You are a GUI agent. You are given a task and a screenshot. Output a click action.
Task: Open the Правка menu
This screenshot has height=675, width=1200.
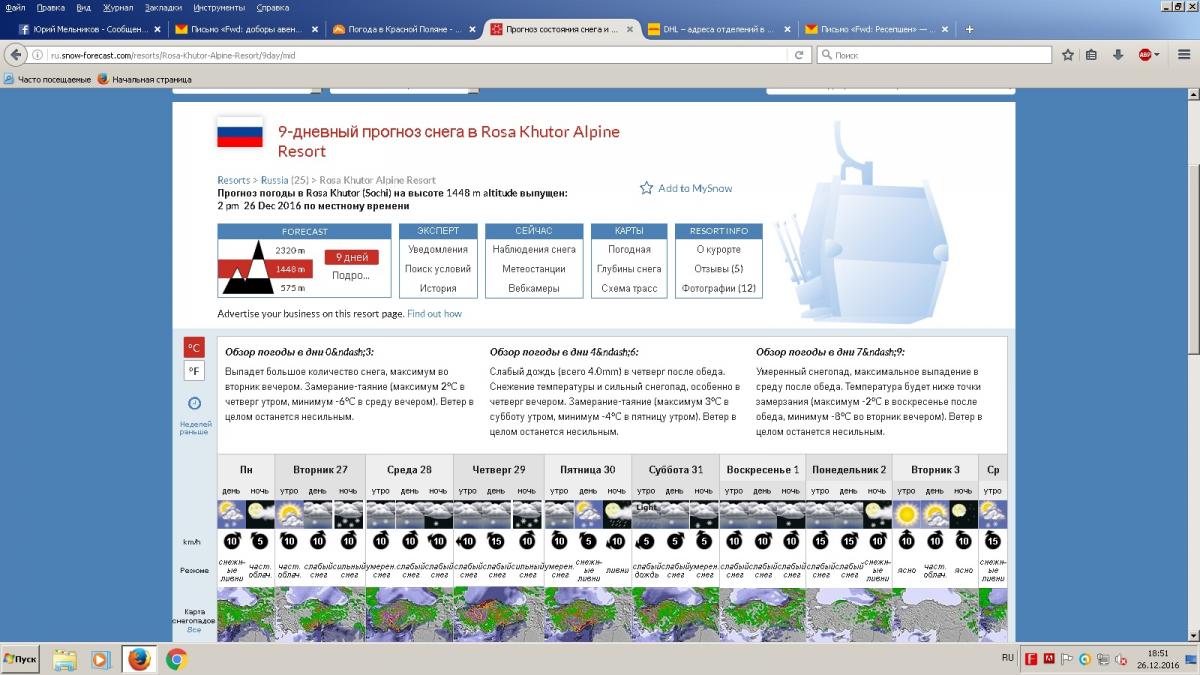(51, 7)
